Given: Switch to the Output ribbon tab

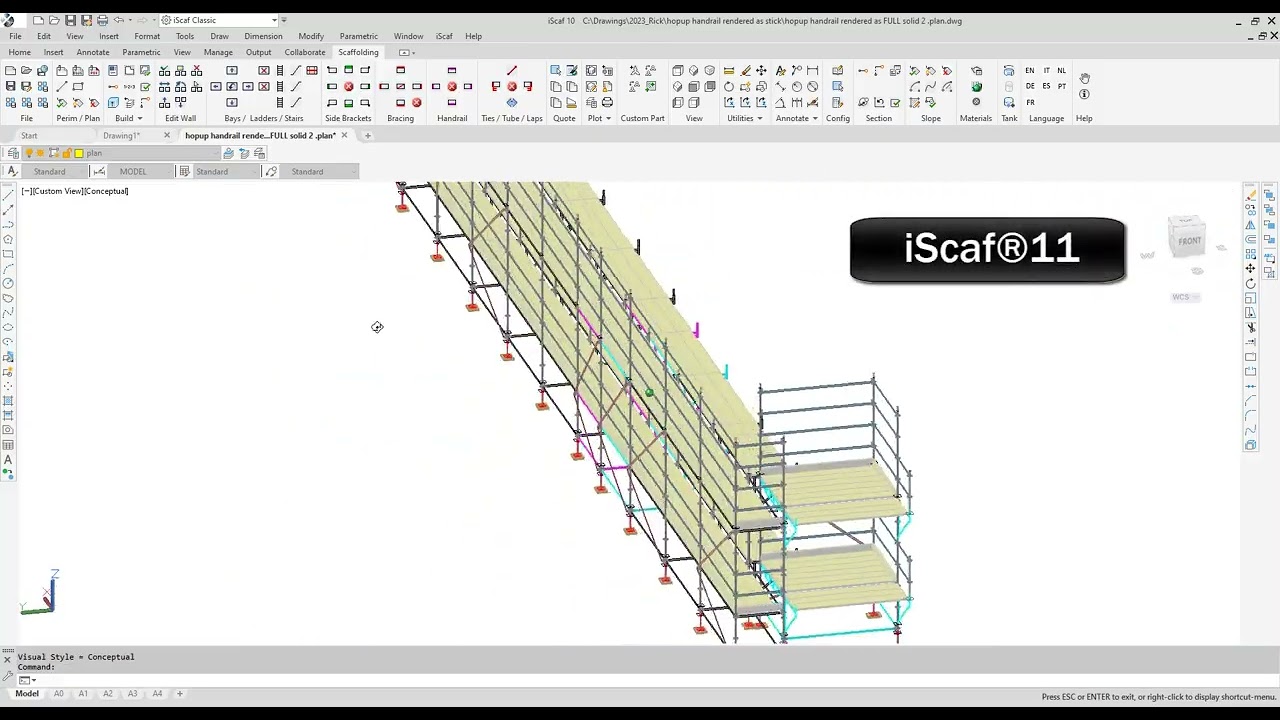Looking at the screenshot, I should pos(258,52).
